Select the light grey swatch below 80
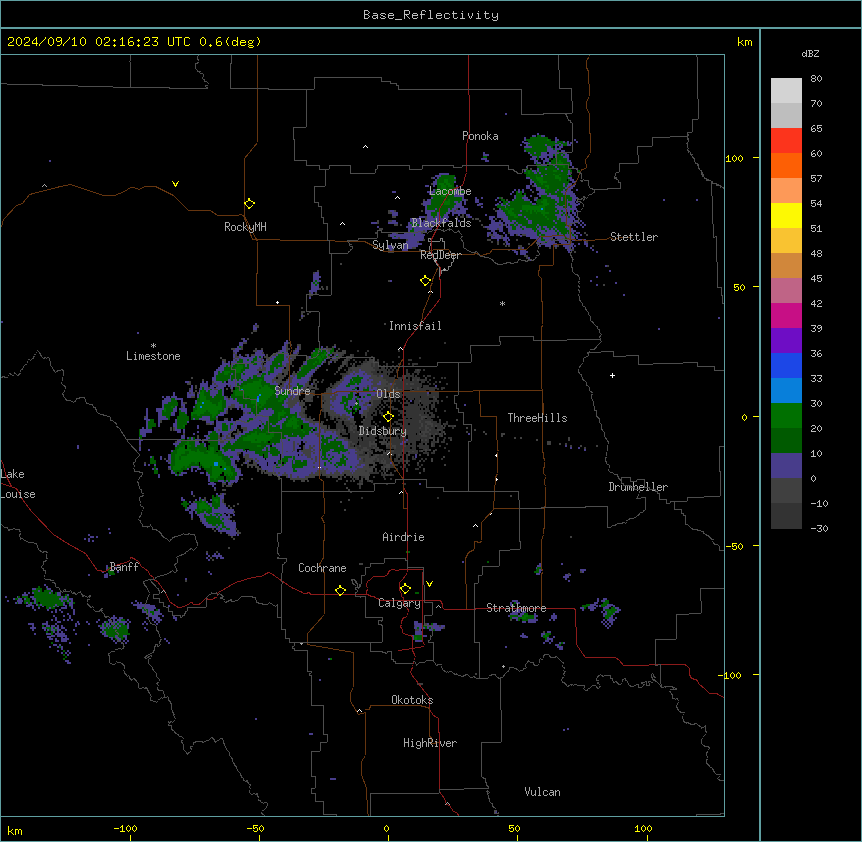The image size is (862, 842). click(x=786, y=91)
